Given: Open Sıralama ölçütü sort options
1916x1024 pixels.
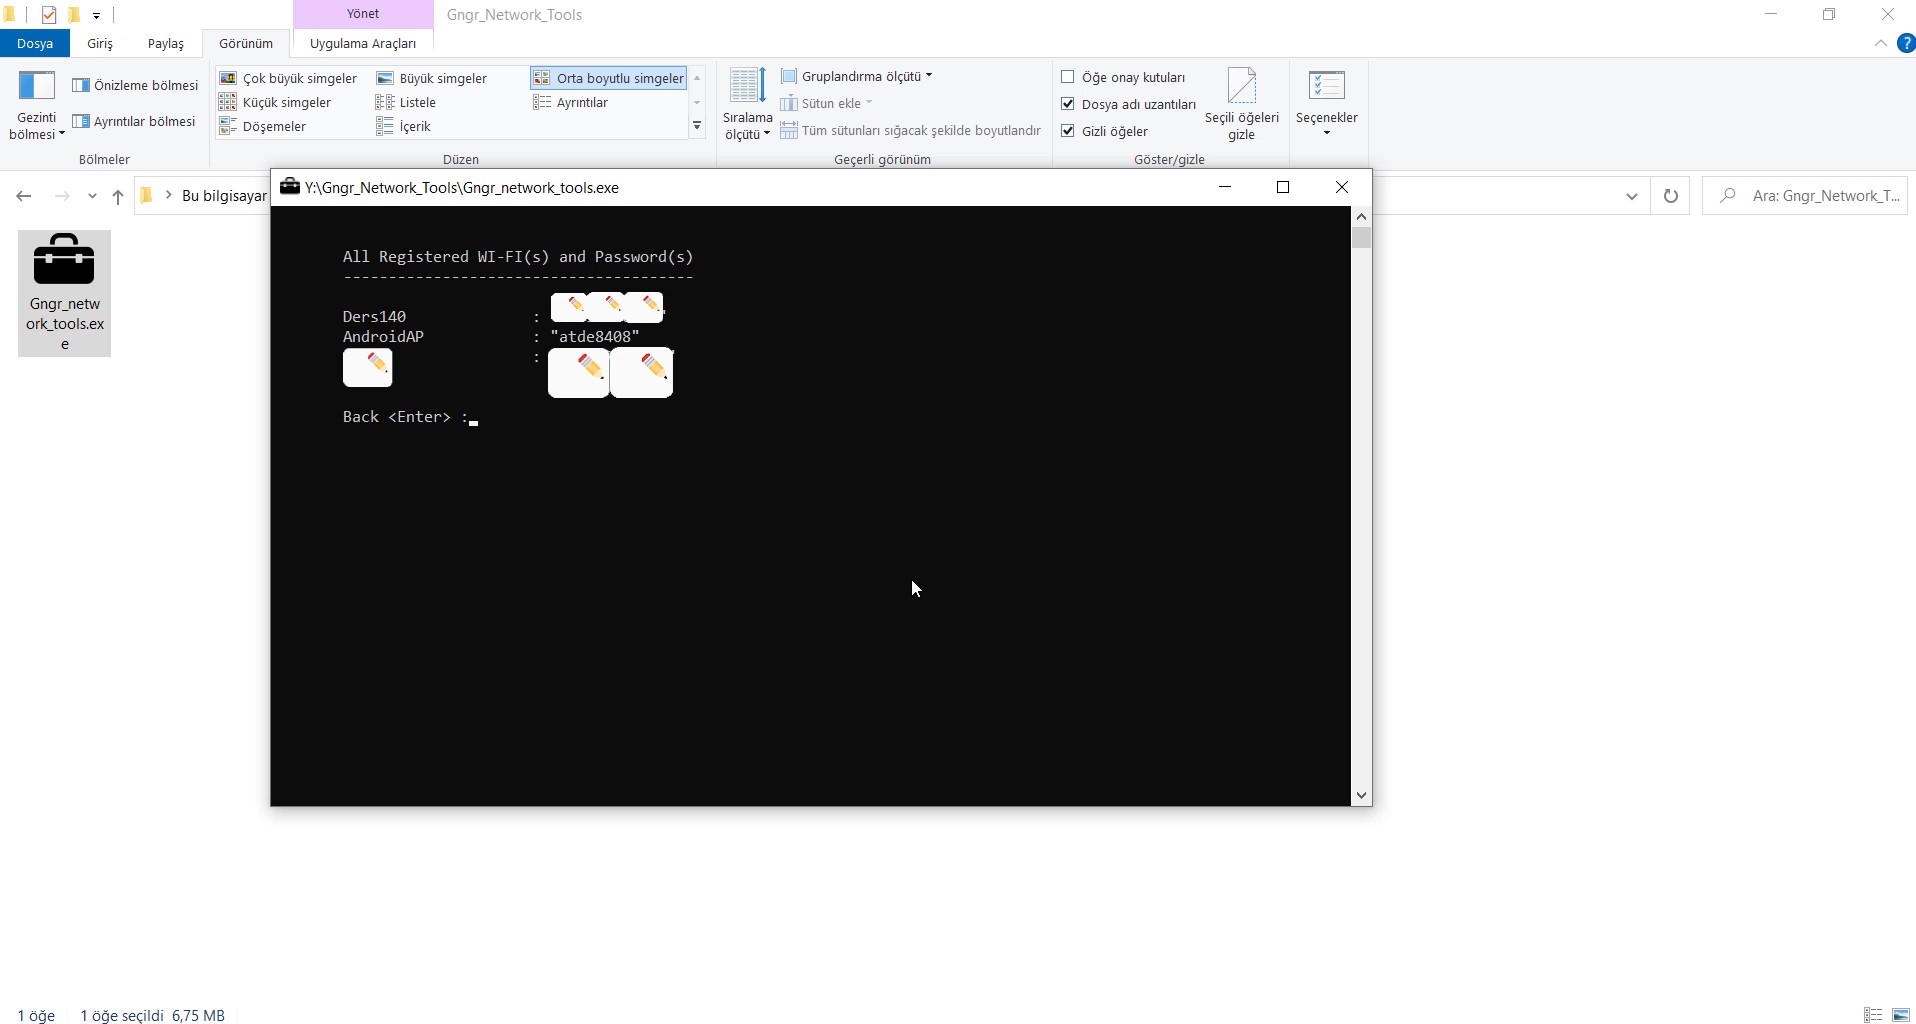Looking at the screenshot, I should pyautogui.click(x=747, y=104).
